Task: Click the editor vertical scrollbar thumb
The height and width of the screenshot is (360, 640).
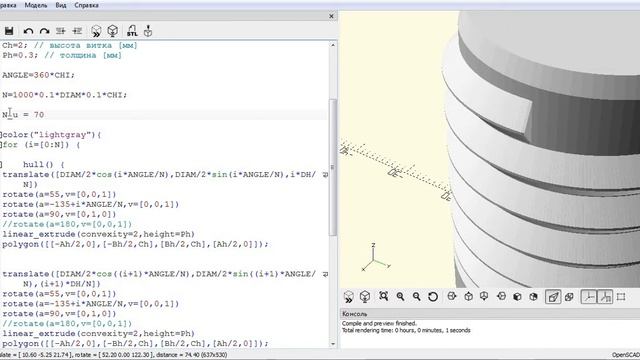Action: point(333,167)
